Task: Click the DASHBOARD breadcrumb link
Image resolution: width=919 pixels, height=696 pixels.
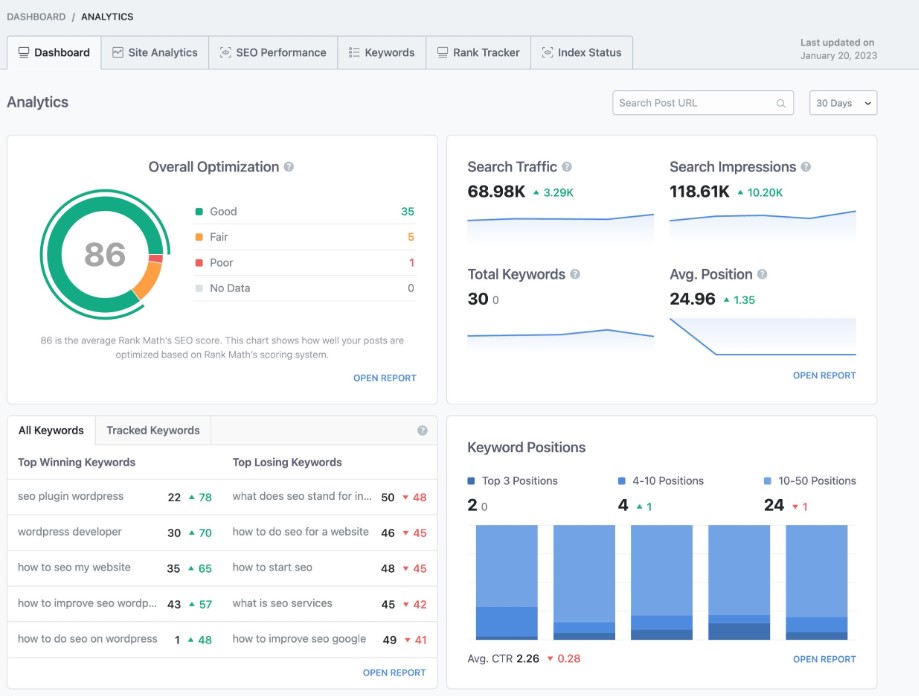Action: [36, 17]
